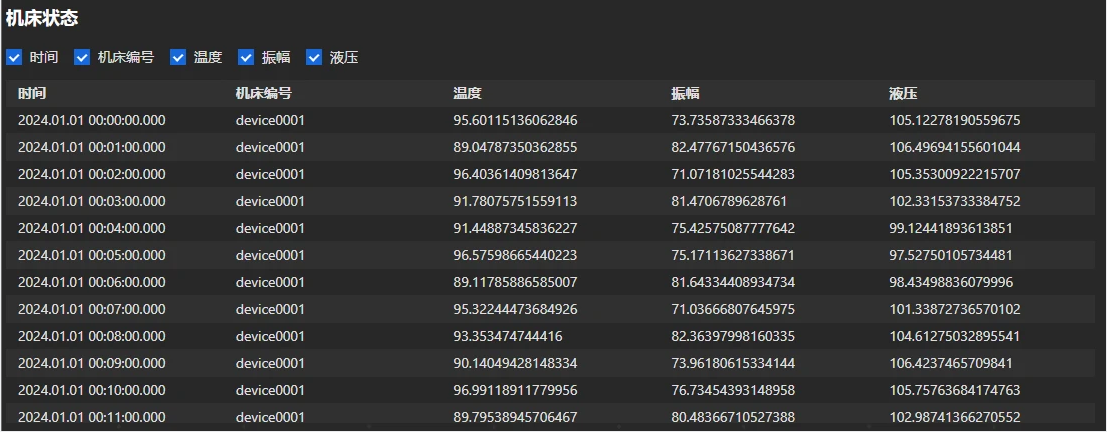Click the 机床状态 panel title
Viewport: 1107px width, 432px height.
click(x=42, y=18)
